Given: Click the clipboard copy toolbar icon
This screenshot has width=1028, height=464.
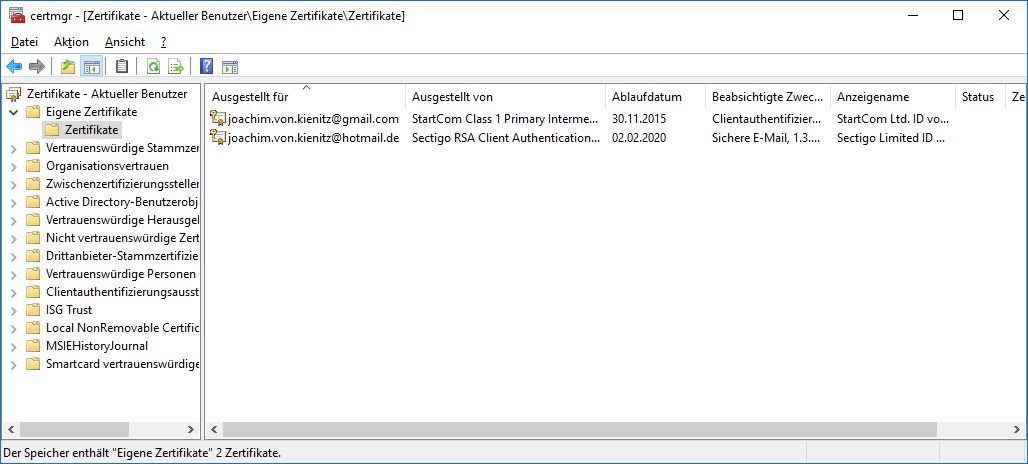Looking at the screenshot, I should click(x=122, y=67).
